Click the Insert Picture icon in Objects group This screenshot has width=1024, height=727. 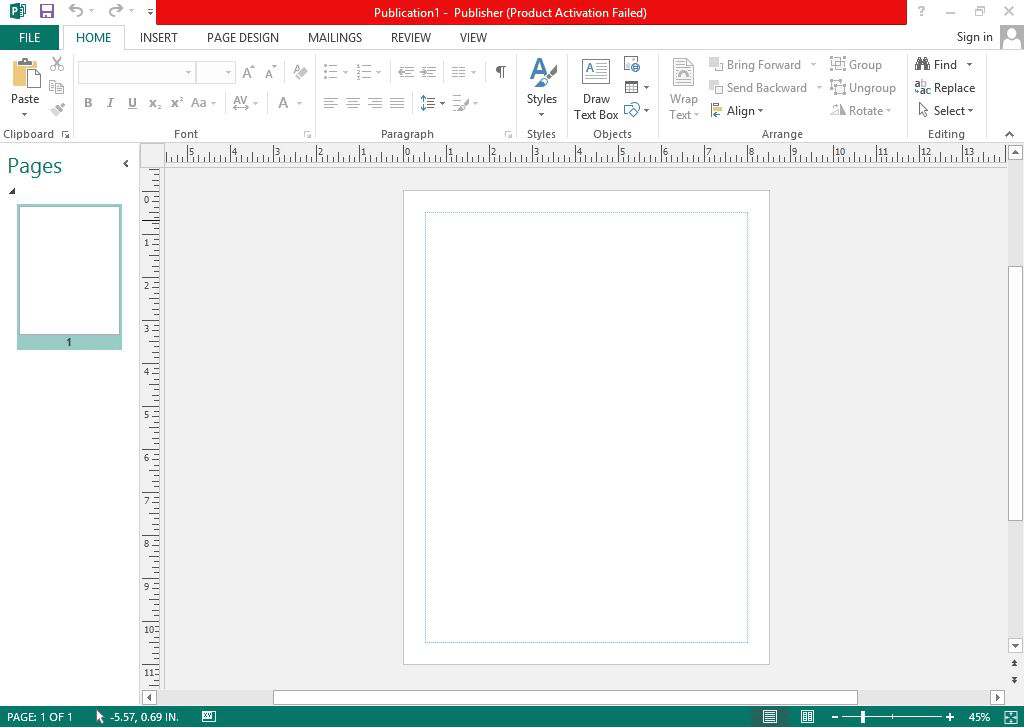(632, 63)
